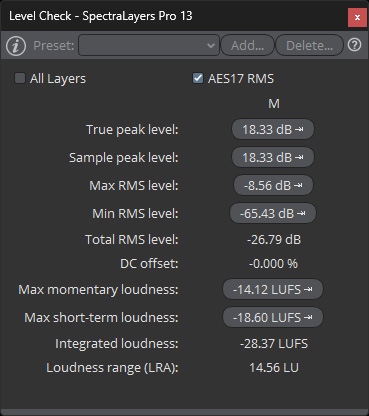Click the Integrated loudness label
The height and width of the screenshot is (416, 369).
click(x=117, y=344)
